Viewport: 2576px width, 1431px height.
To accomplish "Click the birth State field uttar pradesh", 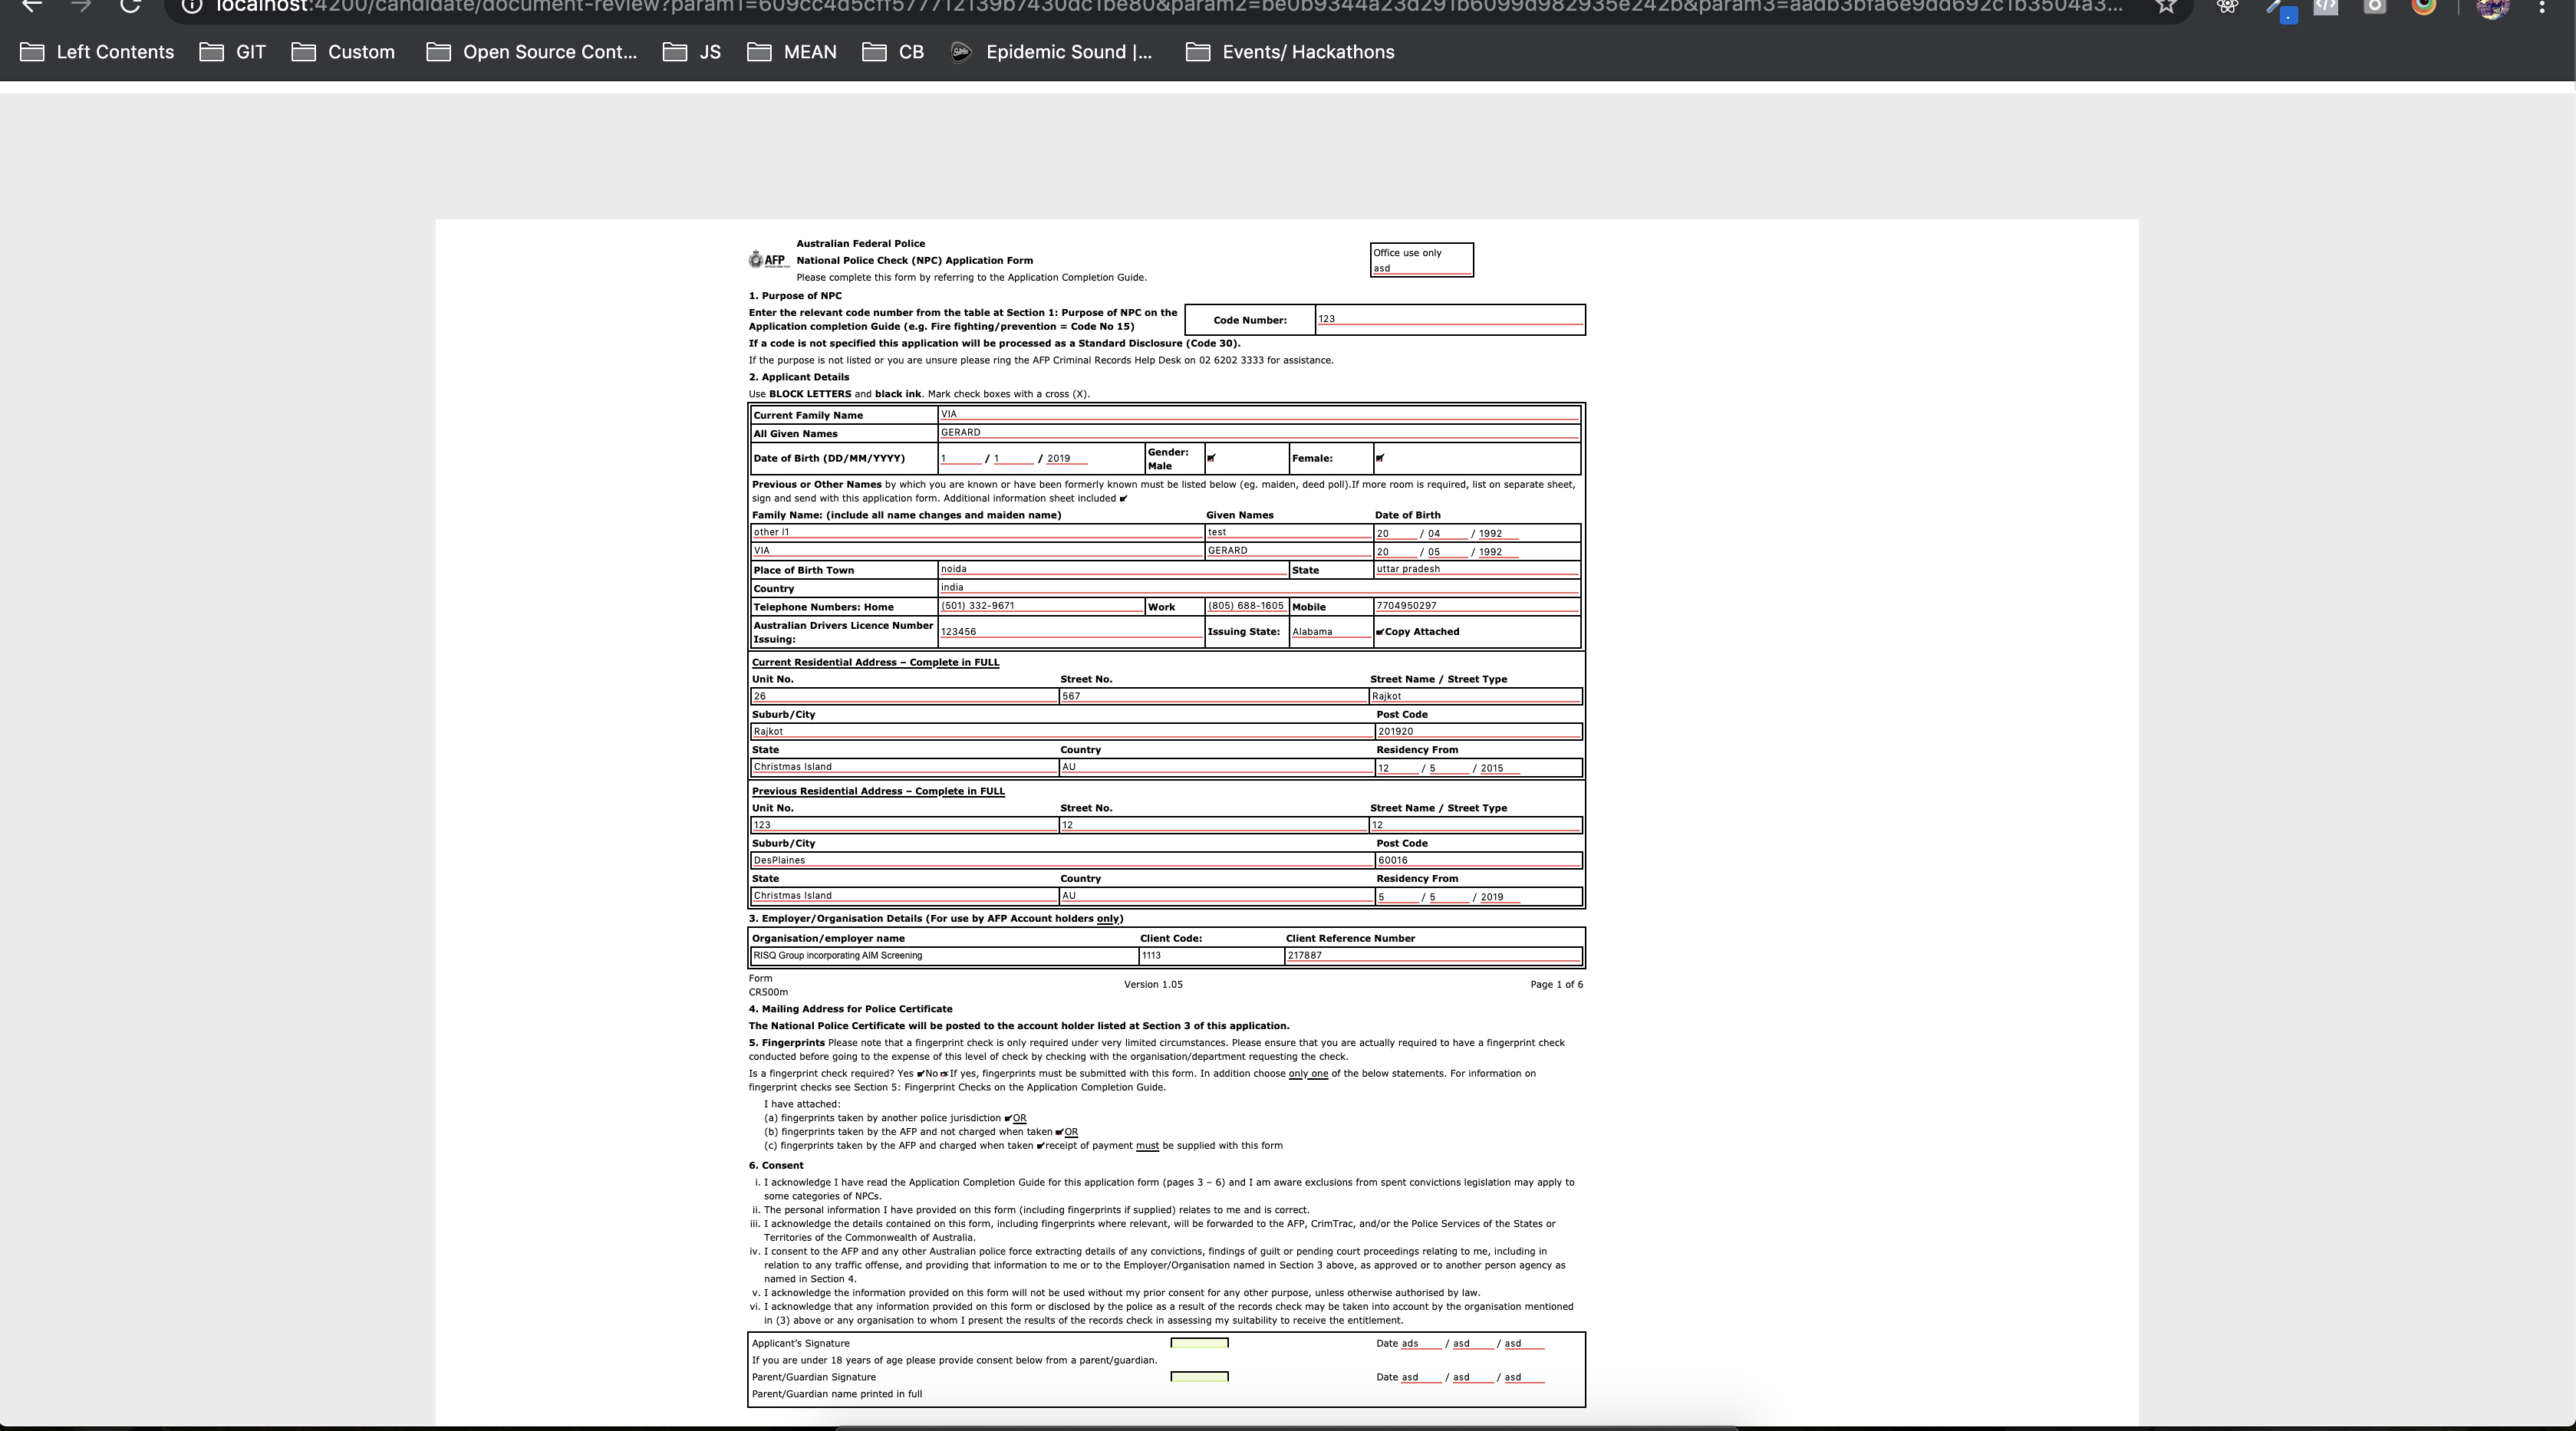I will [1477, 569].
